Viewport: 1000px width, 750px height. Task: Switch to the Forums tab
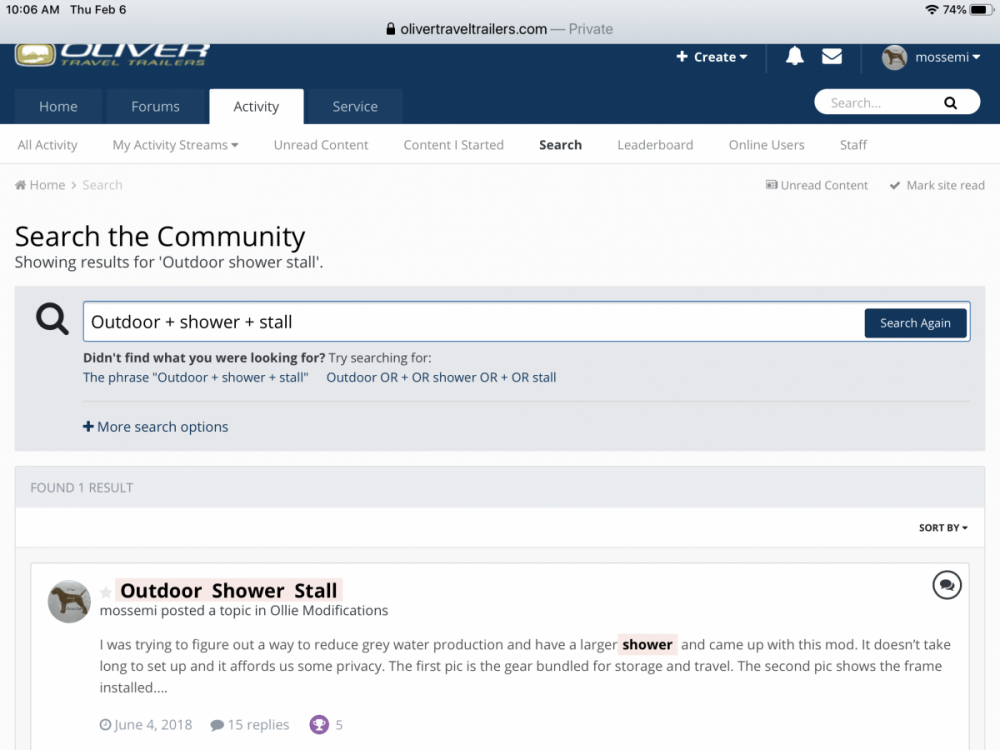pyautogui.click(x=155, y=106)
